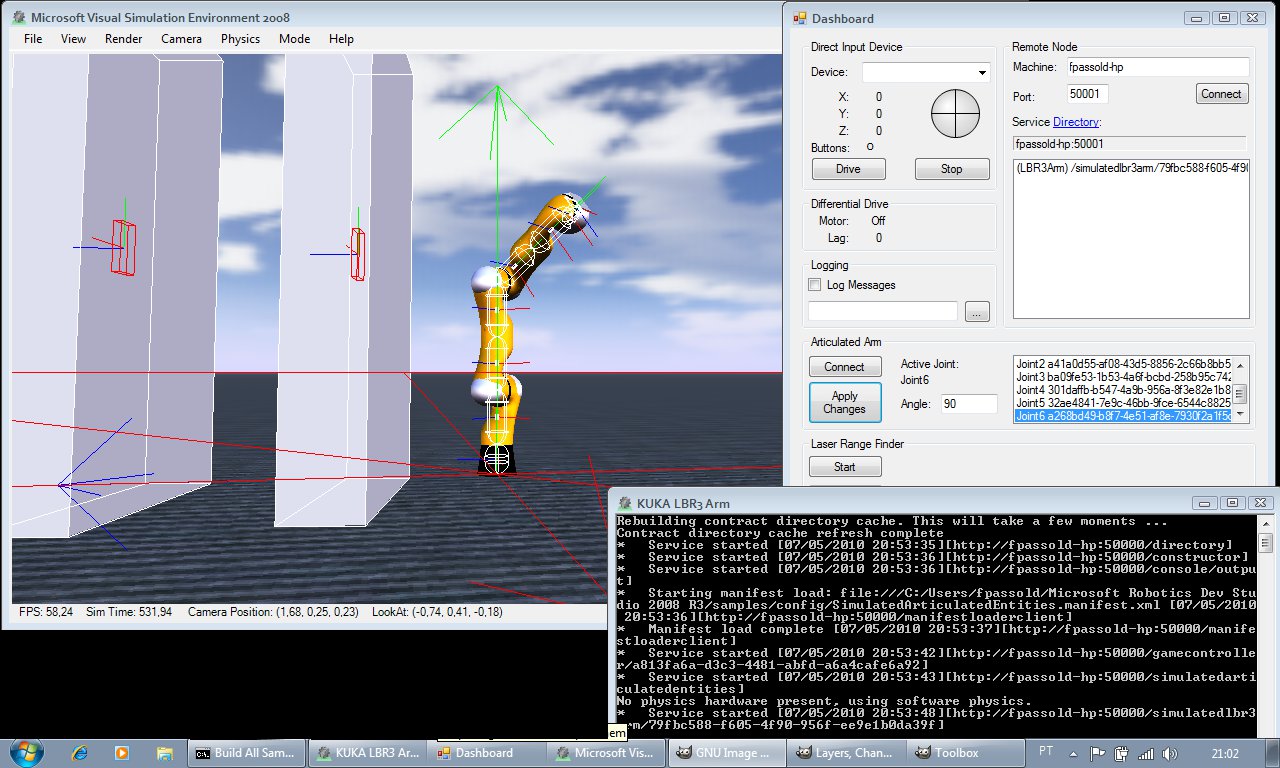Open the Service Directory link
This screenshot has height=768, width=1280.
coord(1076,122)
